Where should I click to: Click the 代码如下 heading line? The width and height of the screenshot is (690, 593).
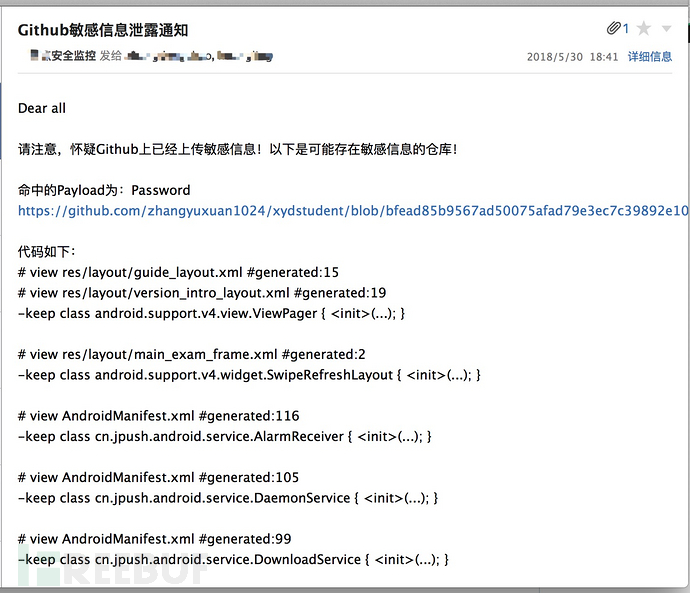[x=47, y=252]
